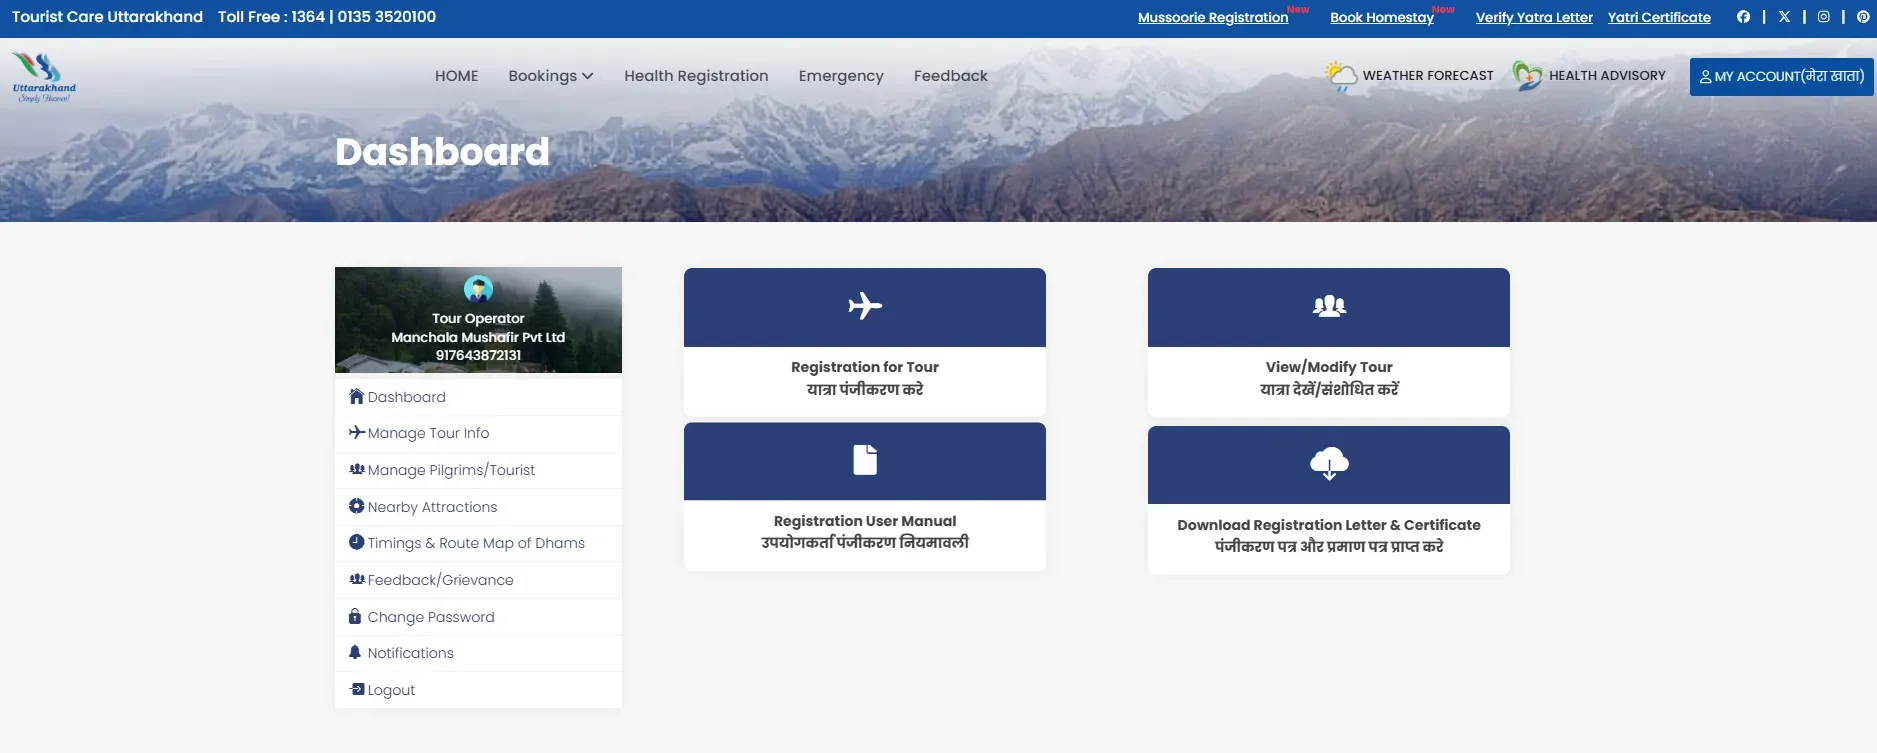This screenshot has width=1877, height=753.
Task: Click the toll free number text
Action: pyautogui.click(x=327, y=17)
